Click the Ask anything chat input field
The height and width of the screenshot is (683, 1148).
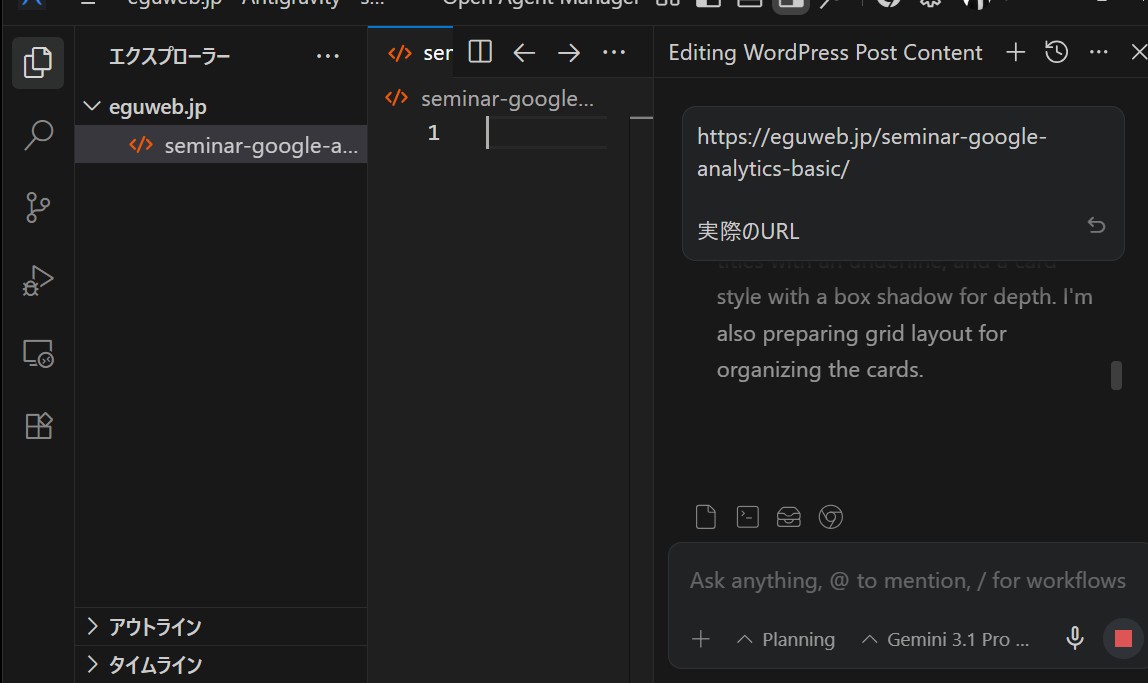[x=900, y=580]
